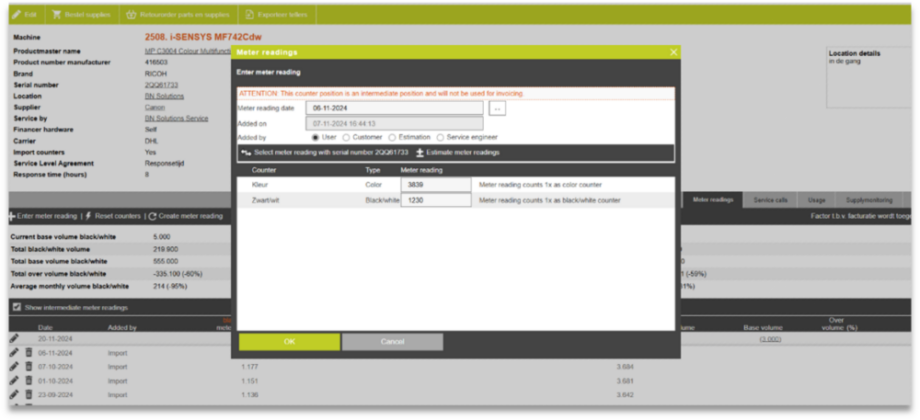This screenshot has width=920, height=420.
Task: Confirm the dialog with OK
Action: [289, 342]
